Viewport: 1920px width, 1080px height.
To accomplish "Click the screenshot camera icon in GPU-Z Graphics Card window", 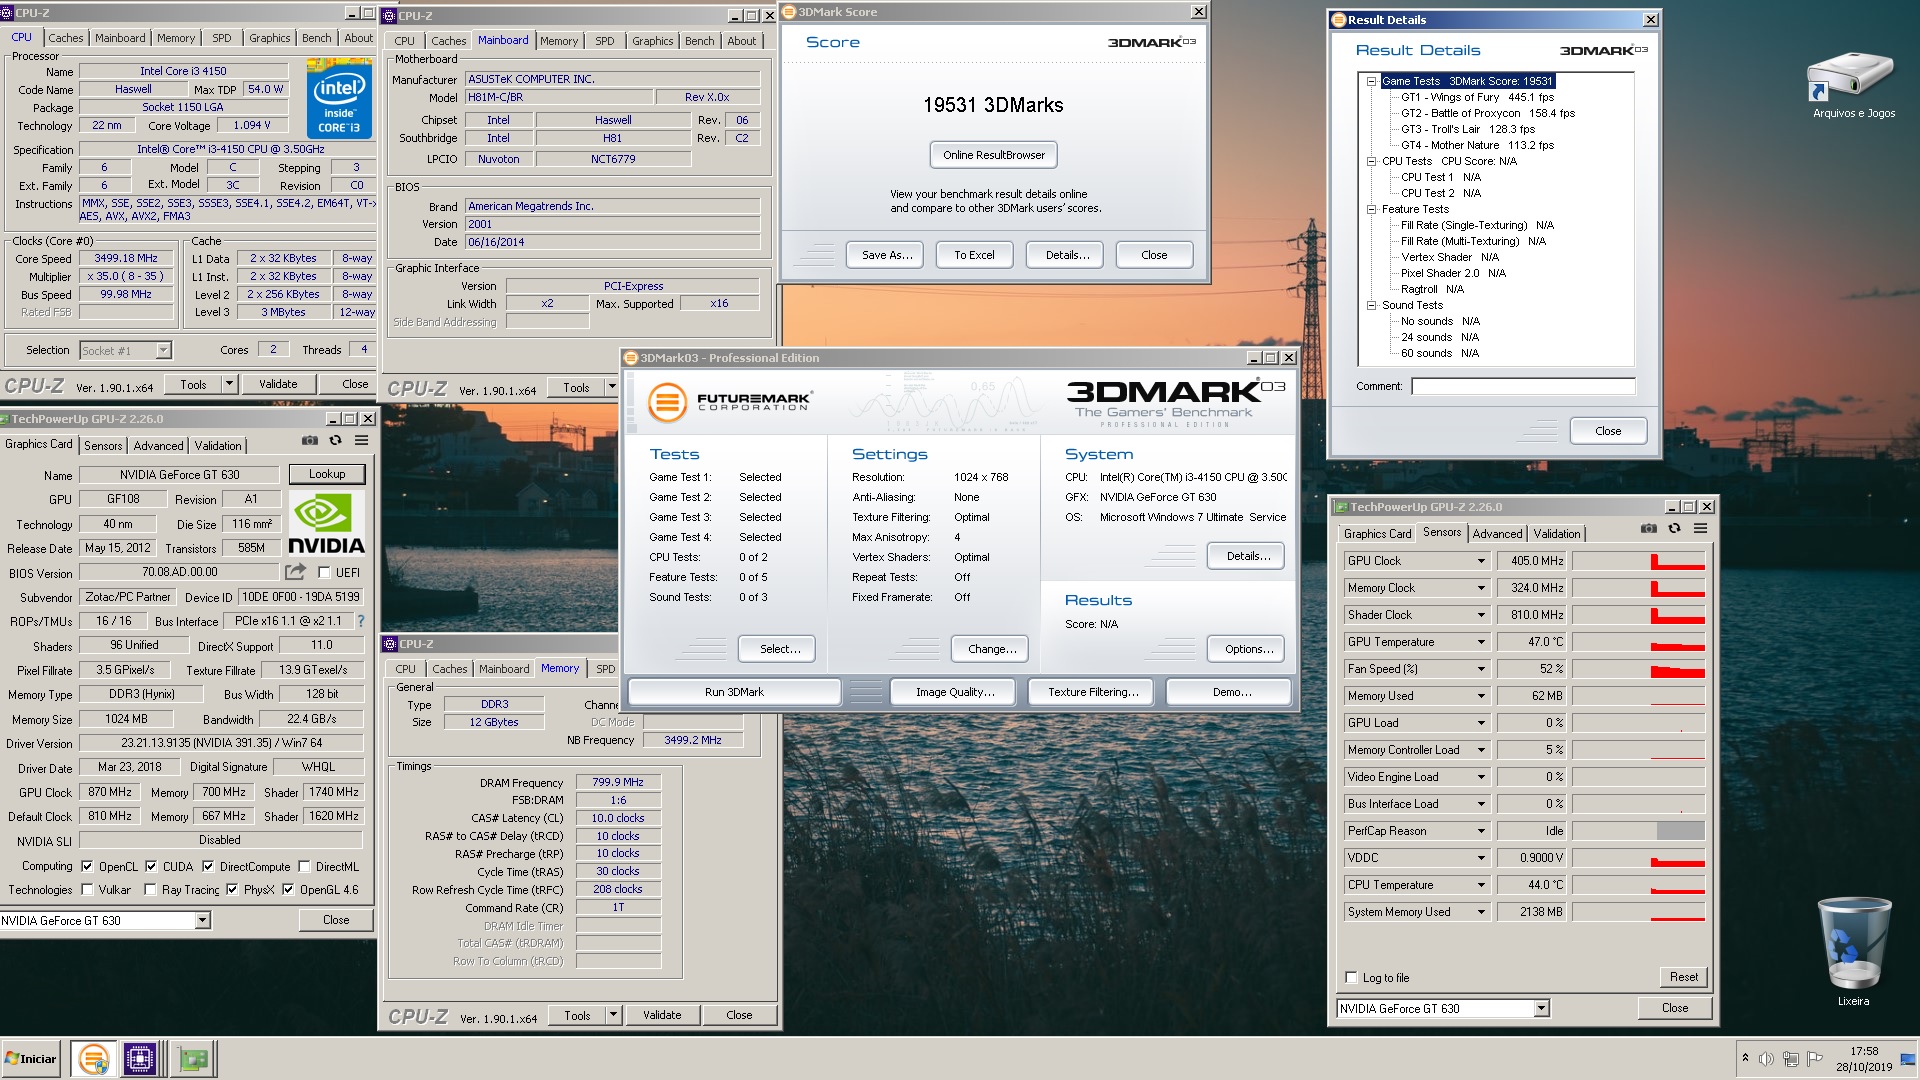I will (x=310, y=440).
